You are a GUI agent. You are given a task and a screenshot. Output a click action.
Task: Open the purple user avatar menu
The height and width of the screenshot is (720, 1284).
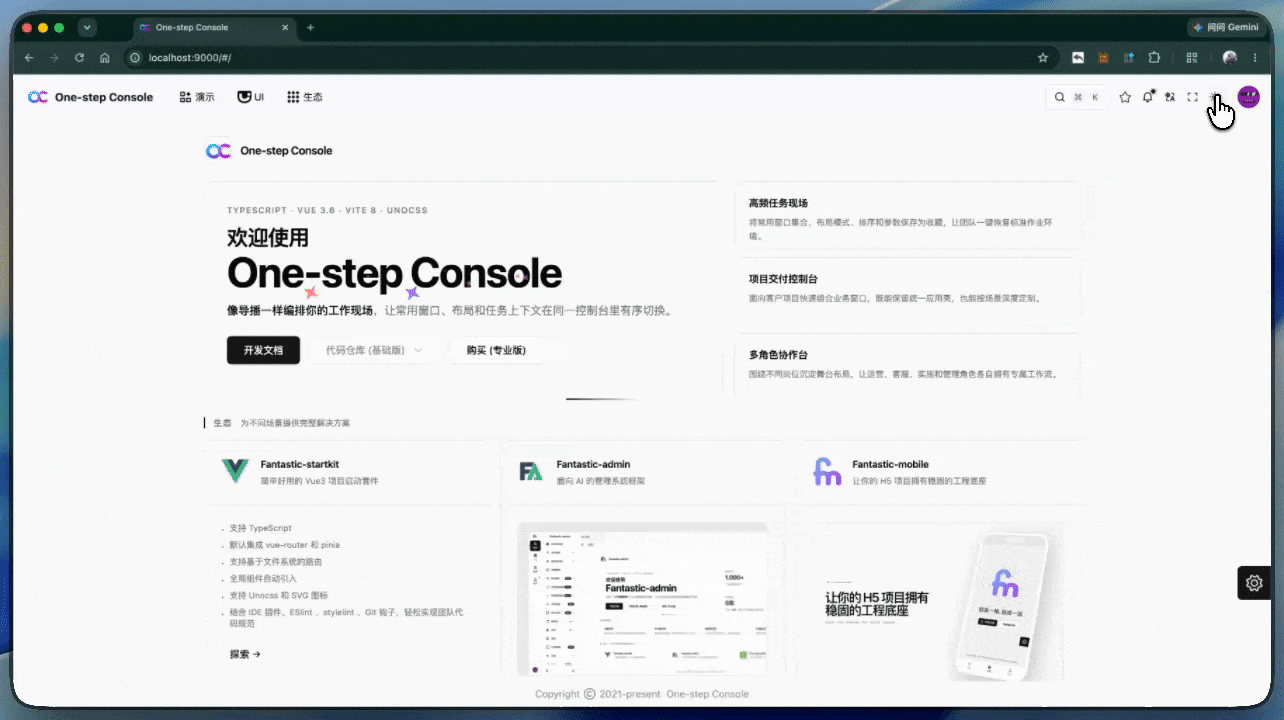(x=1248, y=97)
